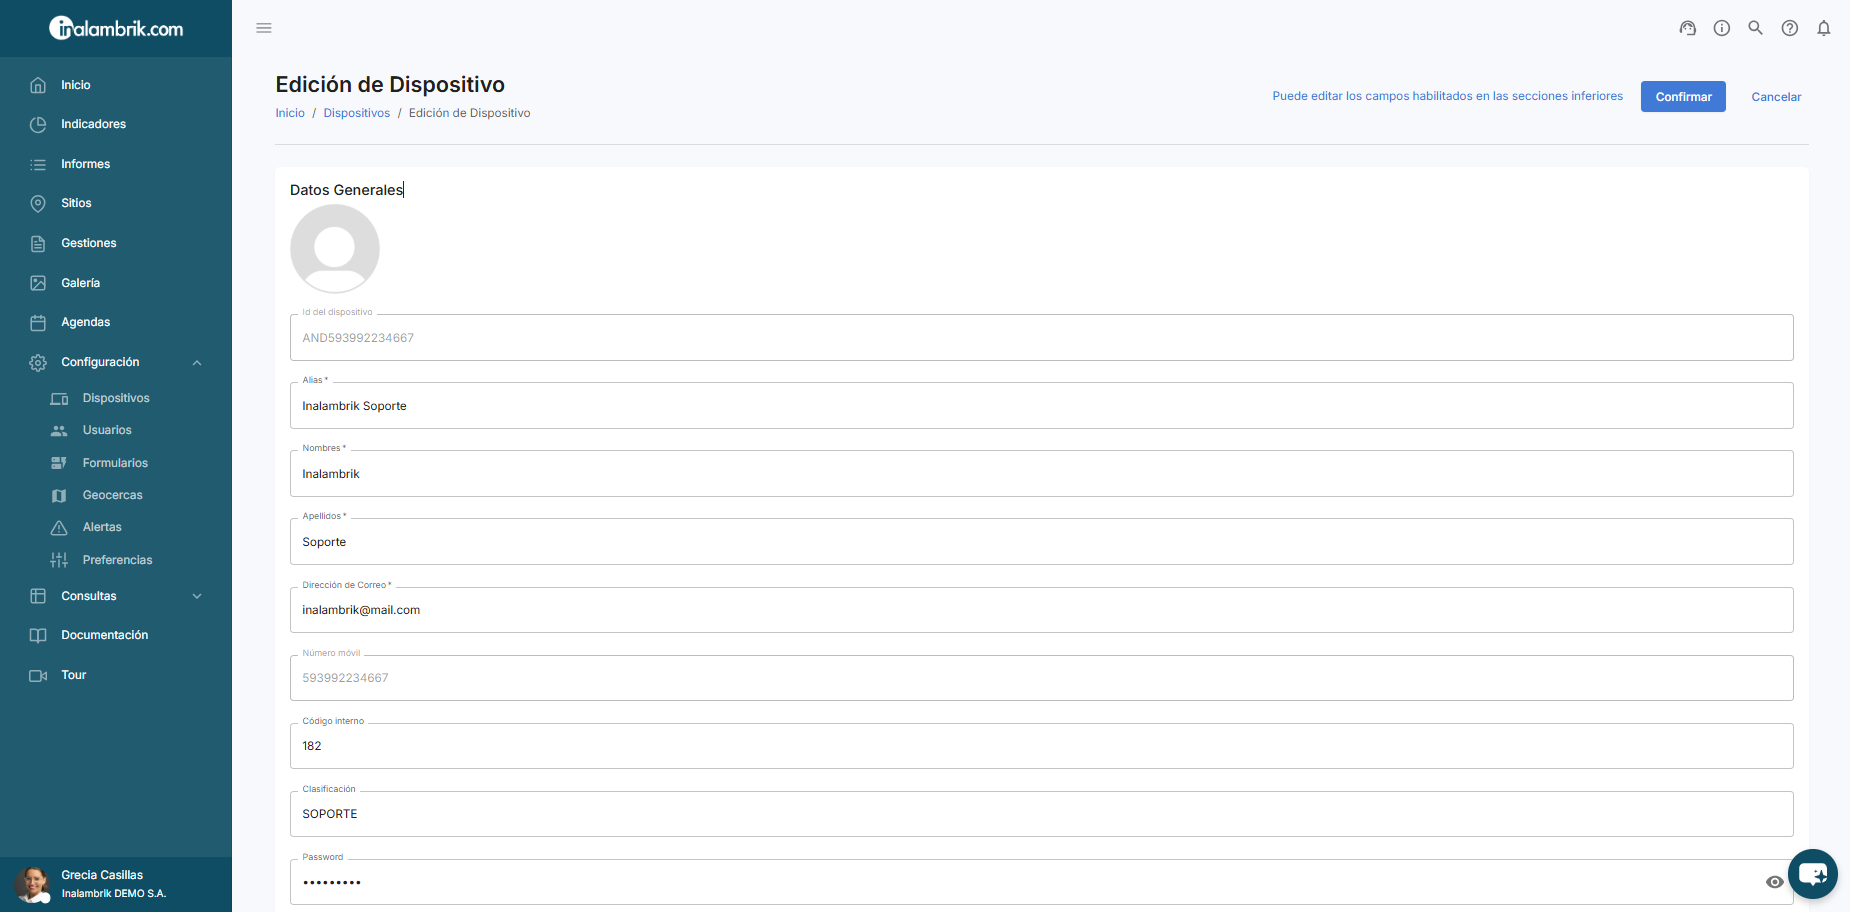This screenshot has height=912, width=1850.
Task: Click the Alertas warning triangle icon
Action: coord(59,527)
